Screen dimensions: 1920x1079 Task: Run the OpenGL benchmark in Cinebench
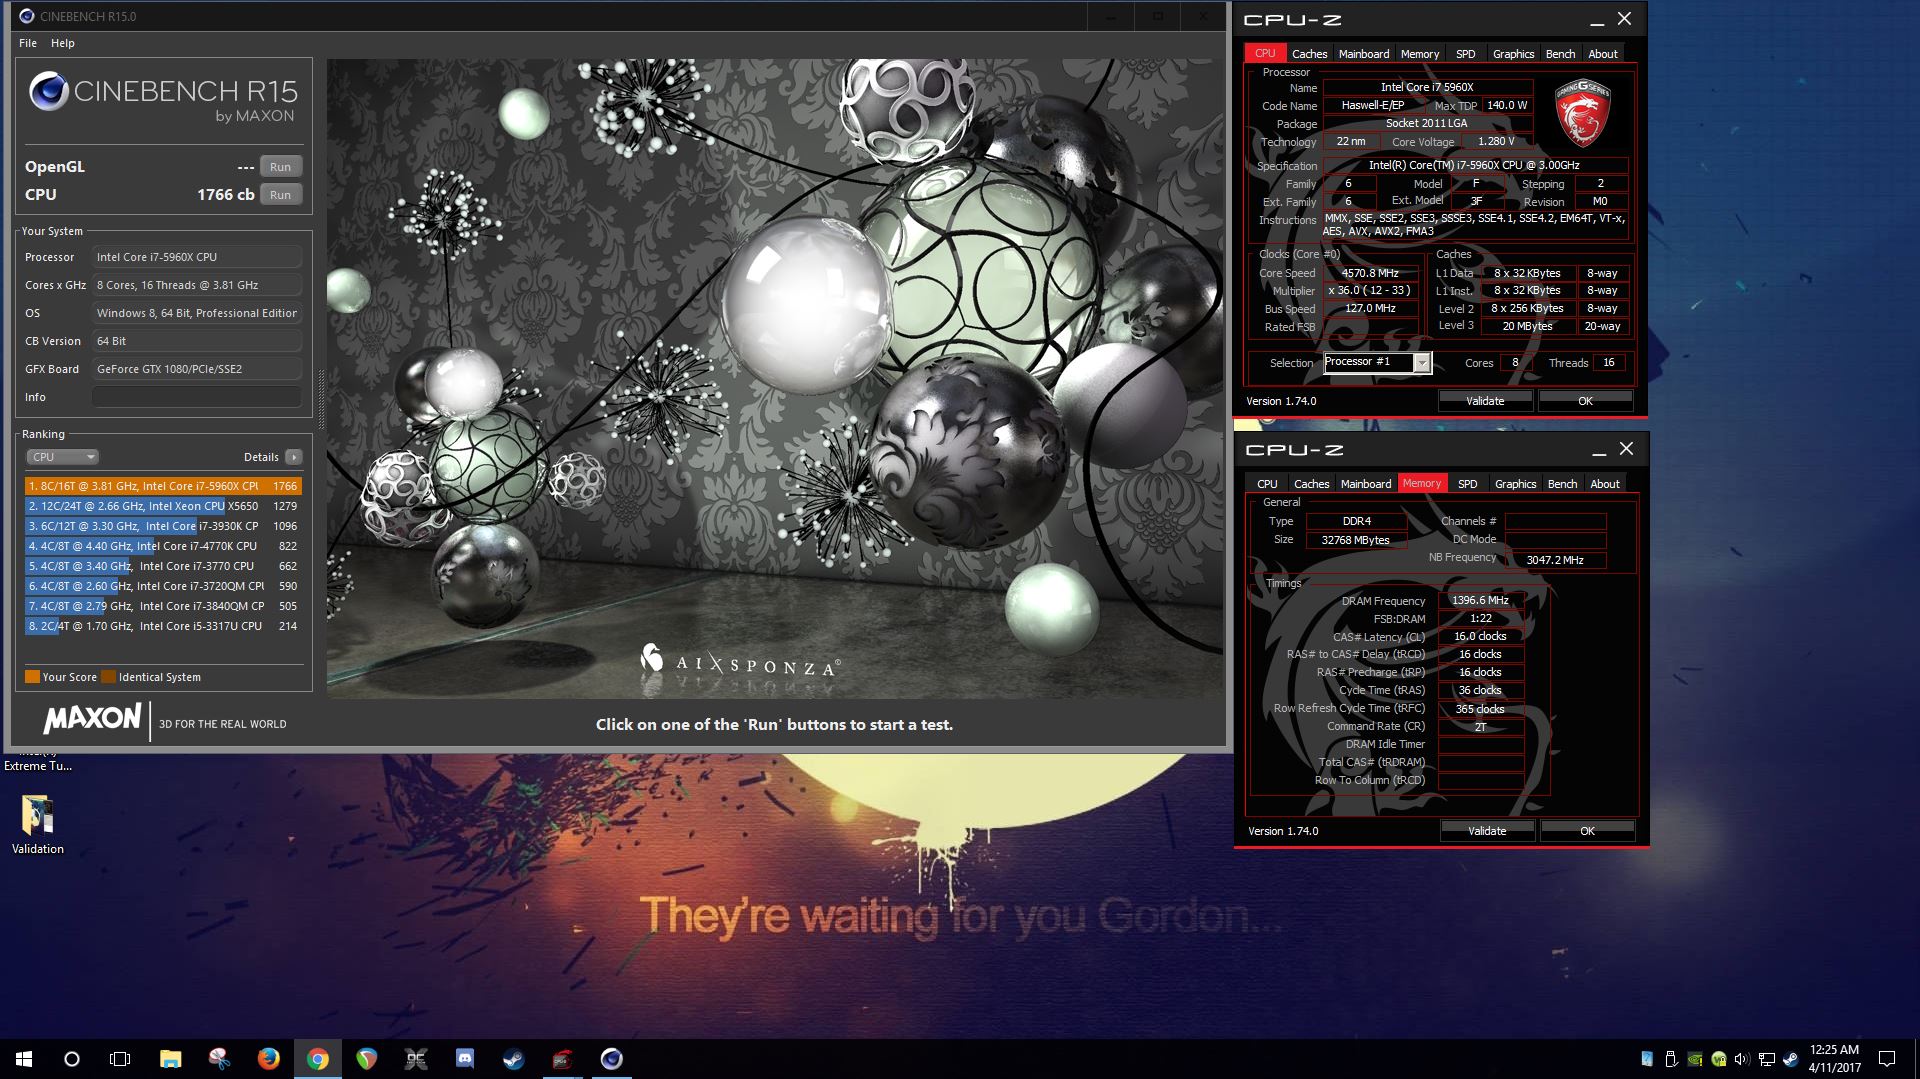tap(280, 167)
